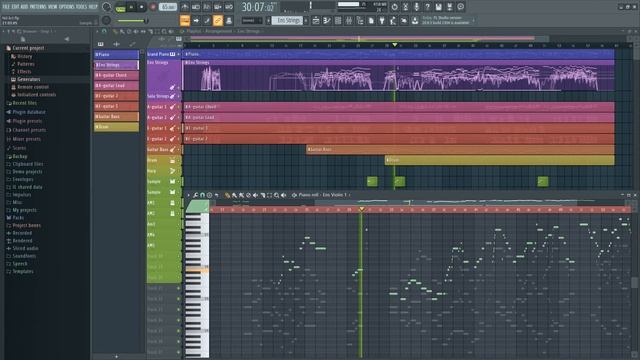
Task: Select the playlist zoom tool
Action: [x=164, y=31]
